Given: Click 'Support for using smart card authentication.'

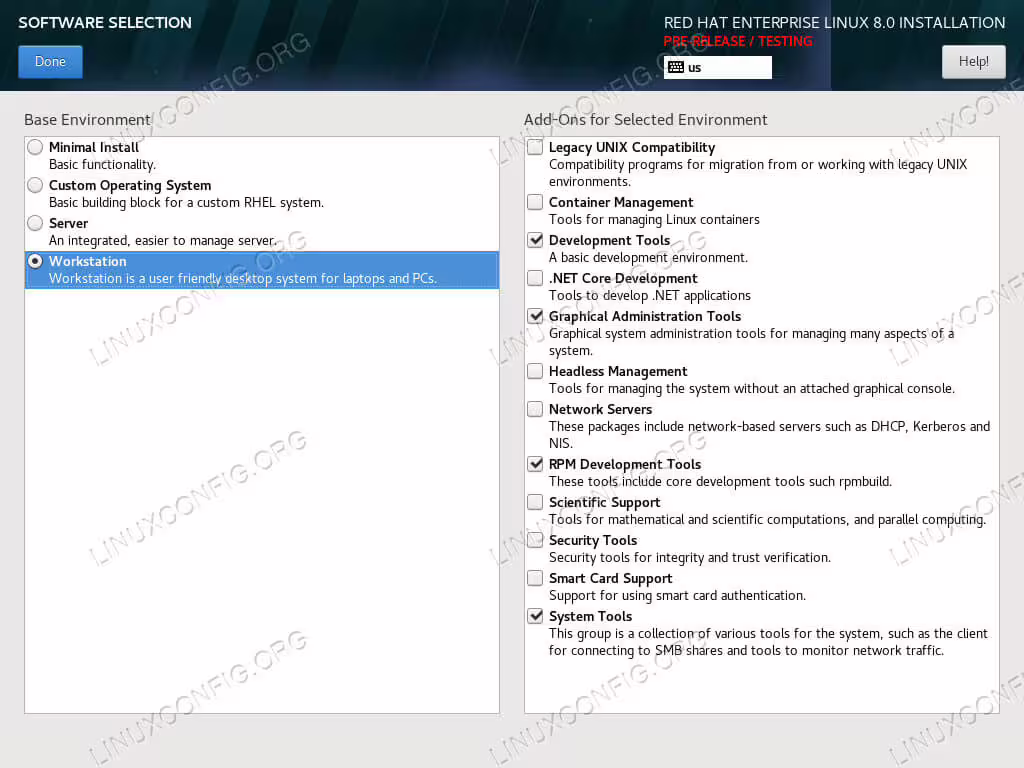Looking at the screenshot, I should [x=677, y=596].
